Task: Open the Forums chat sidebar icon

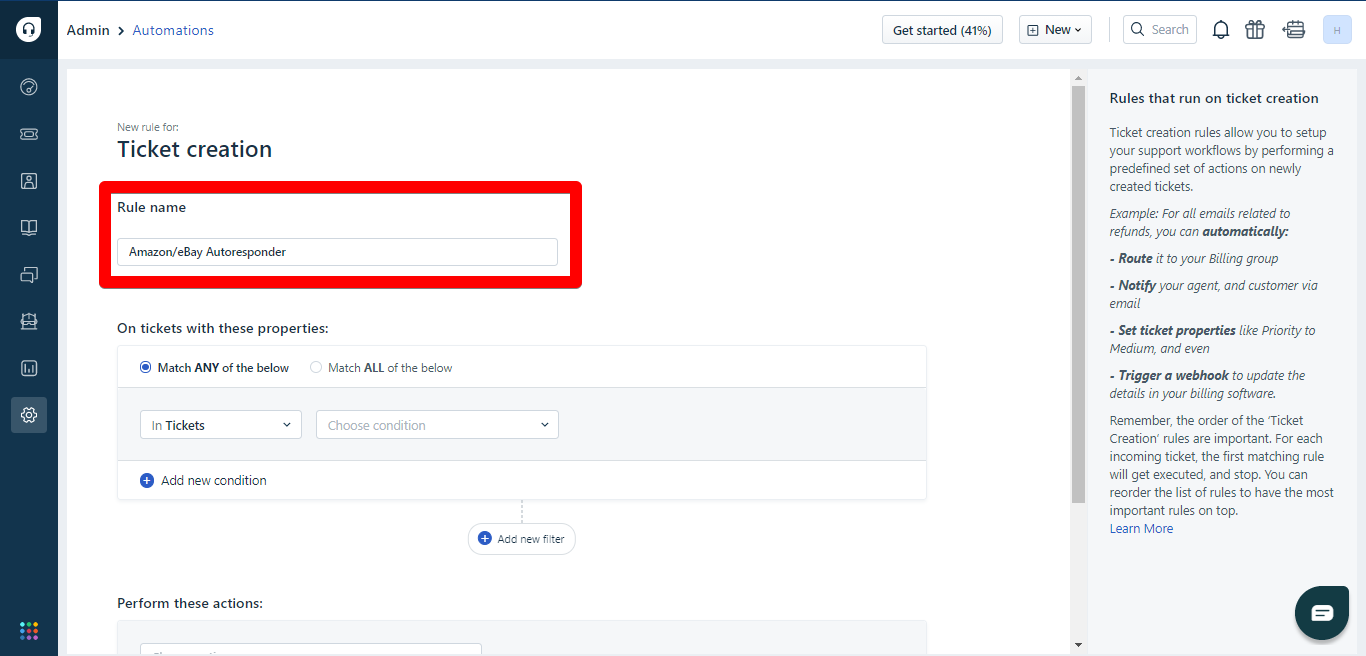Action: (29, 275)
